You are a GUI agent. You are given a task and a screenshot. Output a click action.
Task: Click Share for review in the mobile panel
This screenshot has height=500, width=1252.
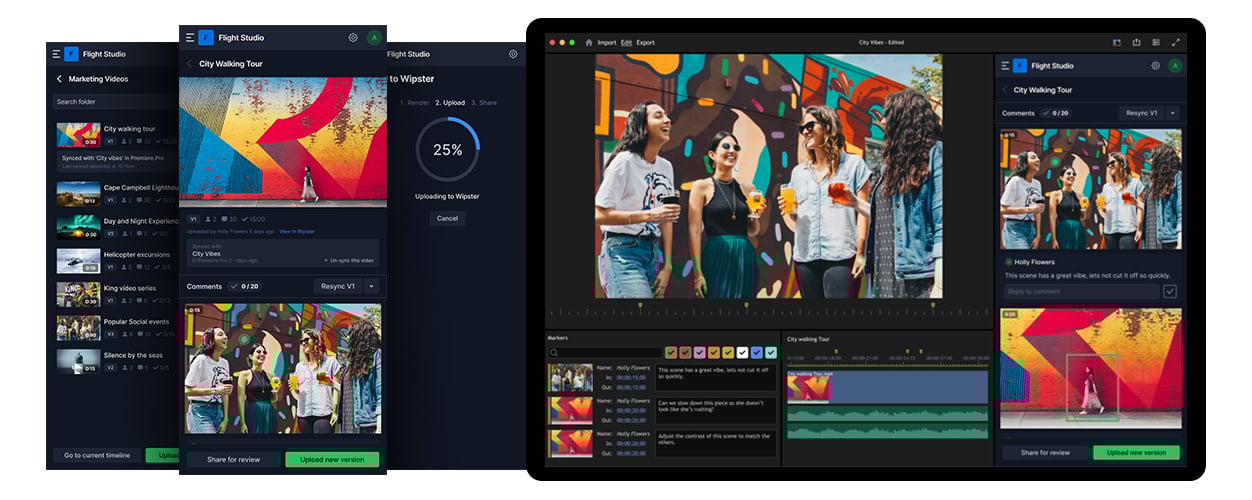pyautogui.click(x=233, y=460)
